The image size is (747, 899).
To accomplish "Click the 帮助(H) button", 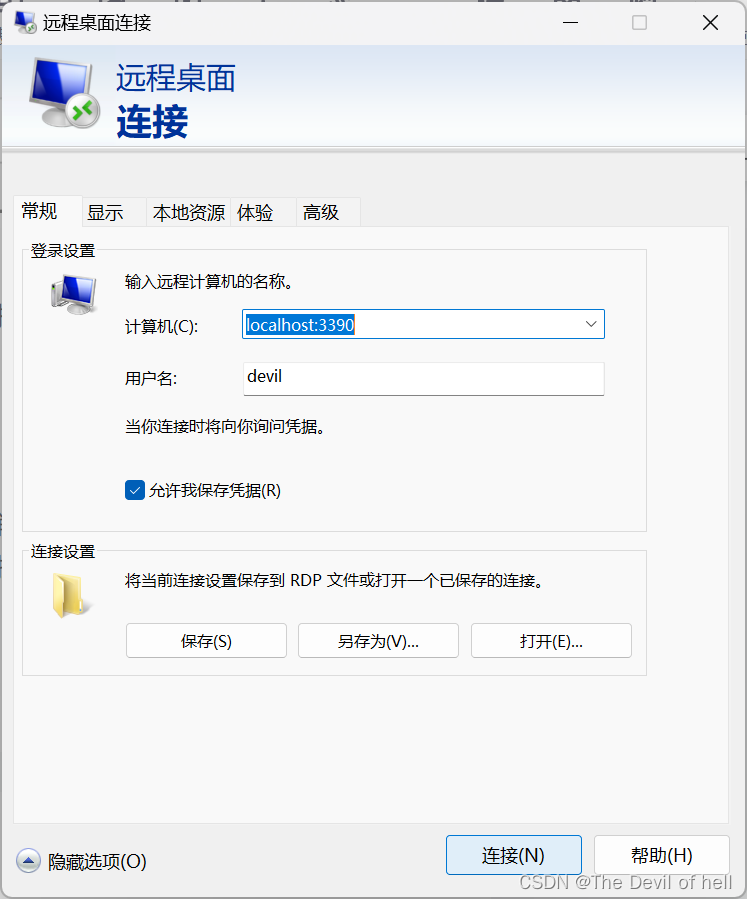I will [x=662, y=855].
